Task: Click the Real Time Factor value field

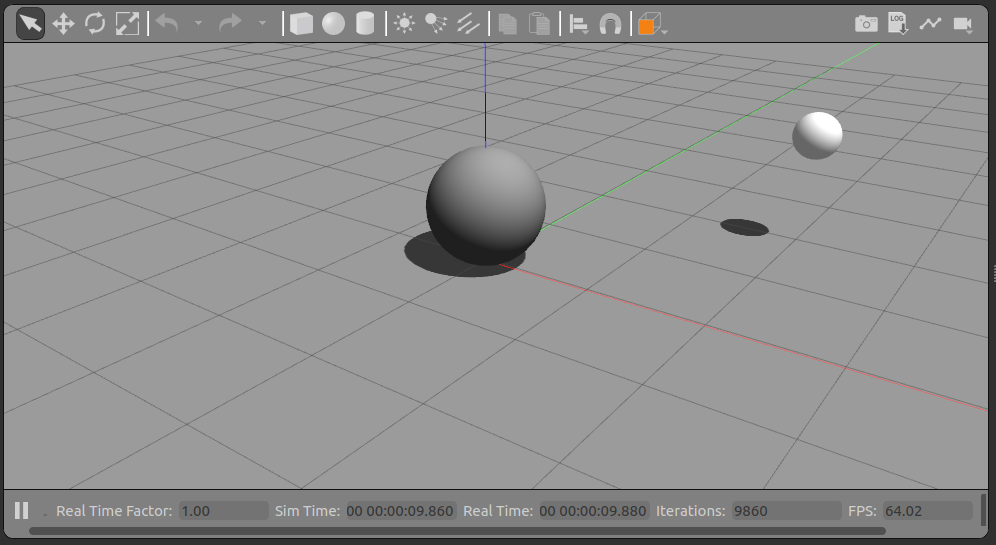Action: (x=224, y=511)
